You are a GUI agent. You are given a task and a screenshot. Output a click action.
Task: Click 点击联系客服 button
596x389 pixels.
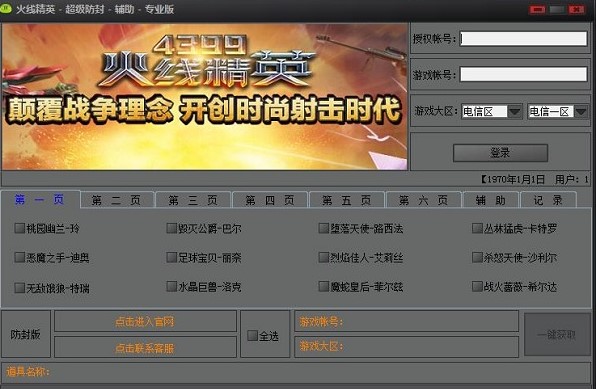click(145, 348)
